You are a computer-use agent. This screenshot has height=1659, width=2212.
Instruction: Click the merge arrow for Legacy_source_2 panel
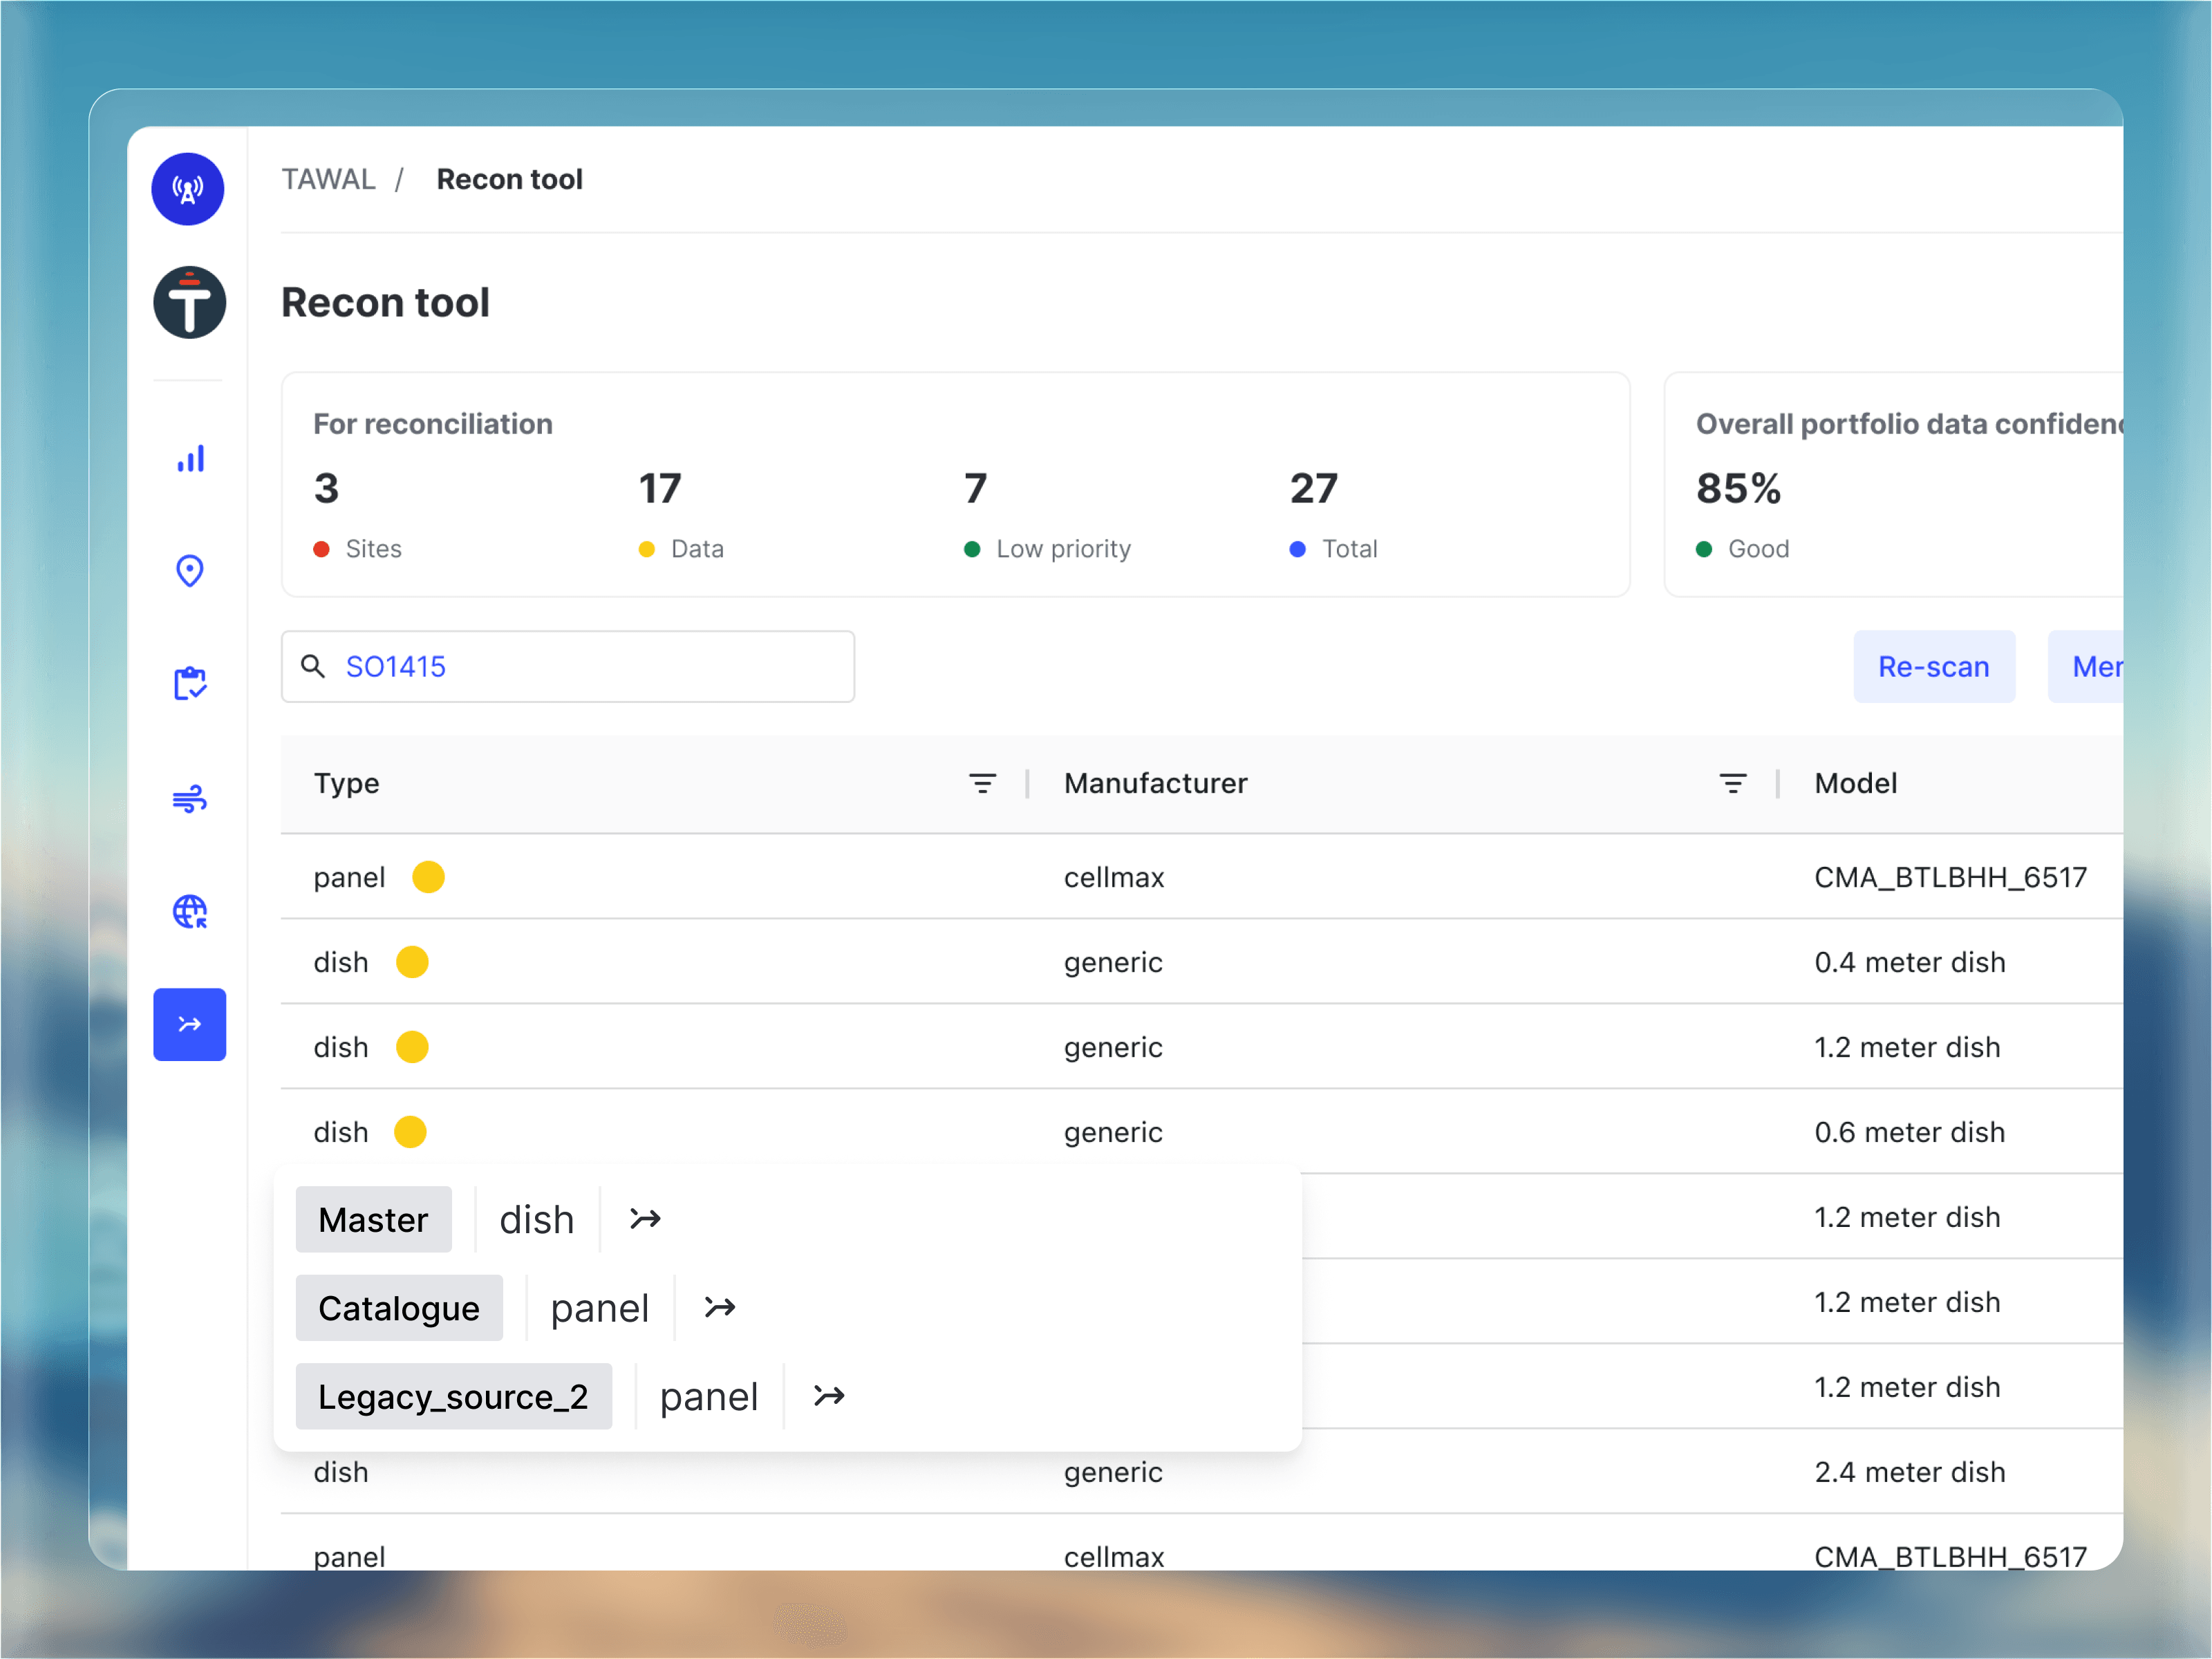click(x=829, y=1396)
